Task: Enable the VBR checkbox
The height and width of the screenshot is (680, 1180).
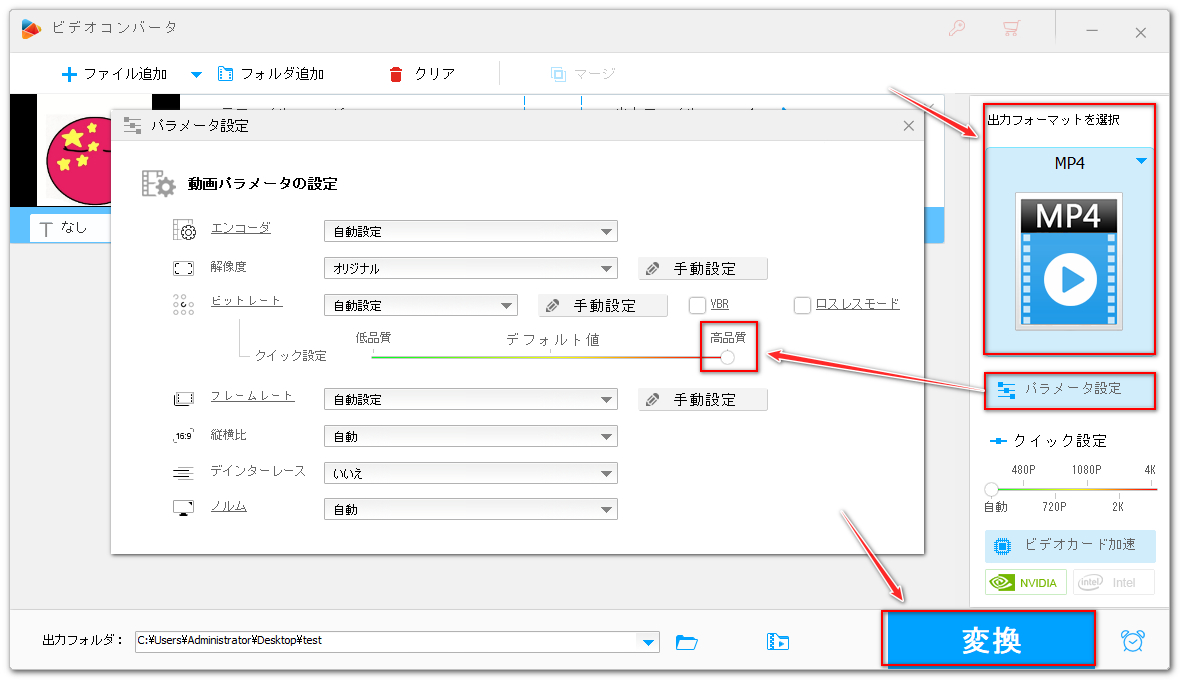Action: (x=698, y=305)
